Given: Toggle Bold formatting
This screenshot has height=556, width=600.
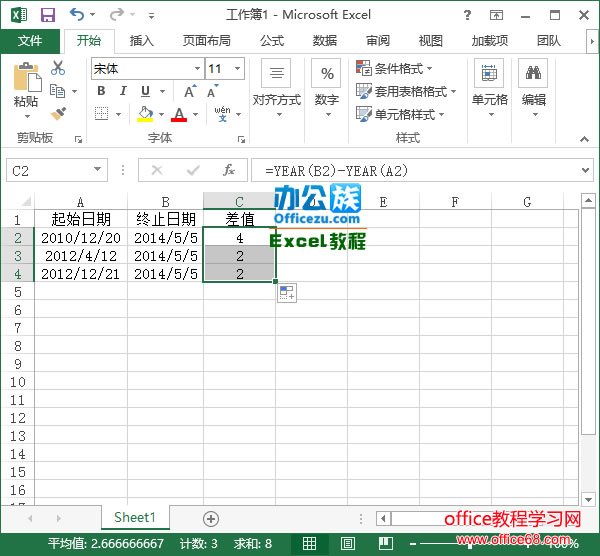Looking at the screenshot, I should [101, 91].
